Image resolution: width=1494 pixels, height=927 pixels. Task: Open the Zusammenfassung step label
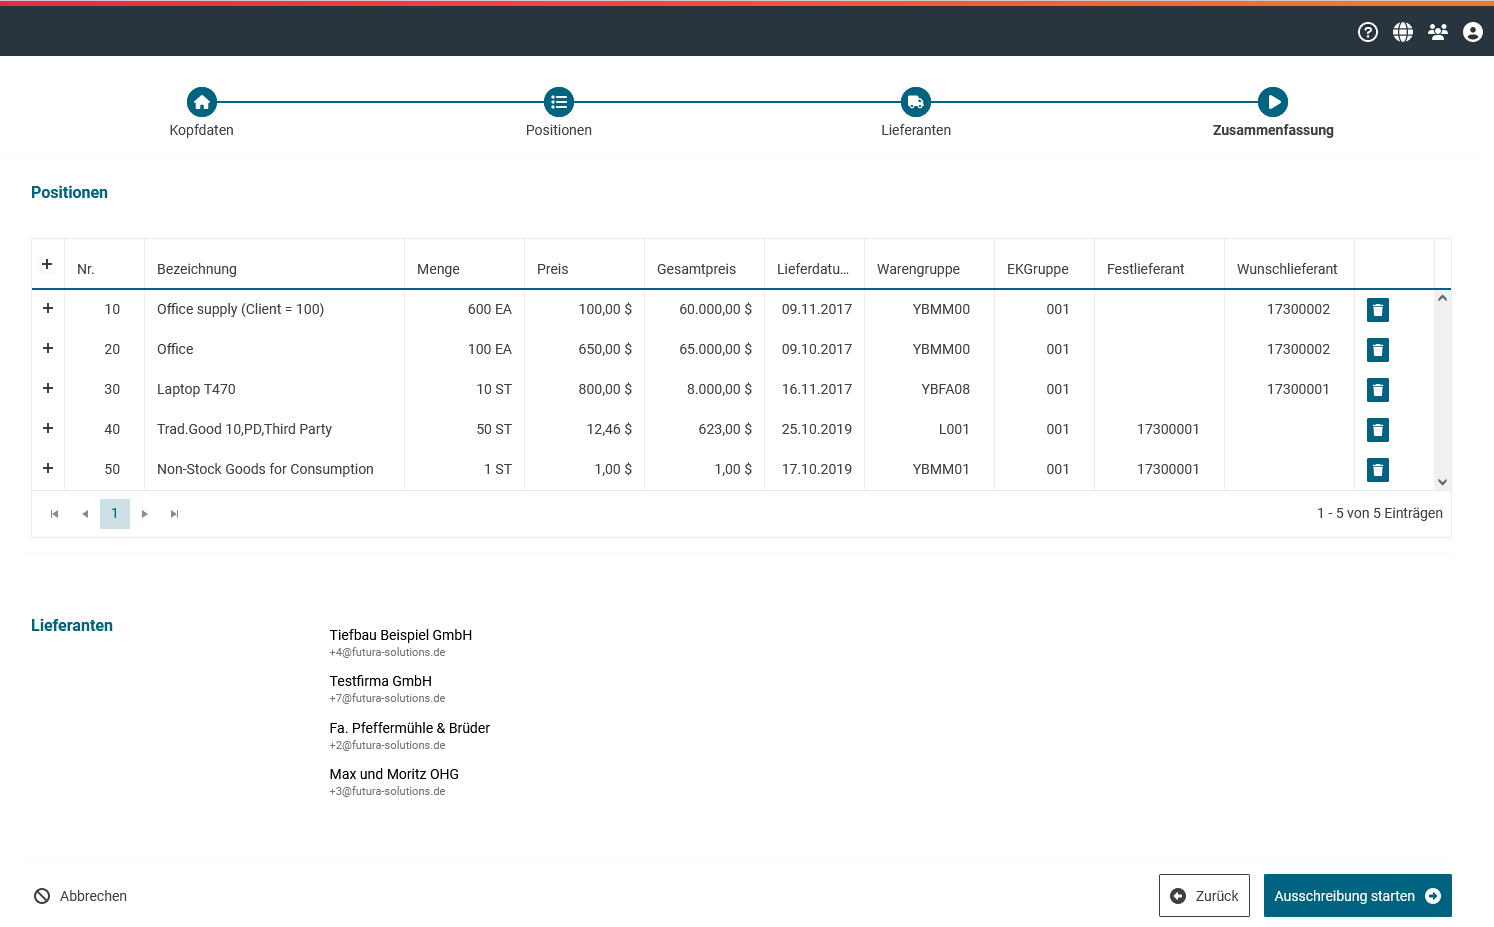pyautogui.click(x=1273, y=130)
